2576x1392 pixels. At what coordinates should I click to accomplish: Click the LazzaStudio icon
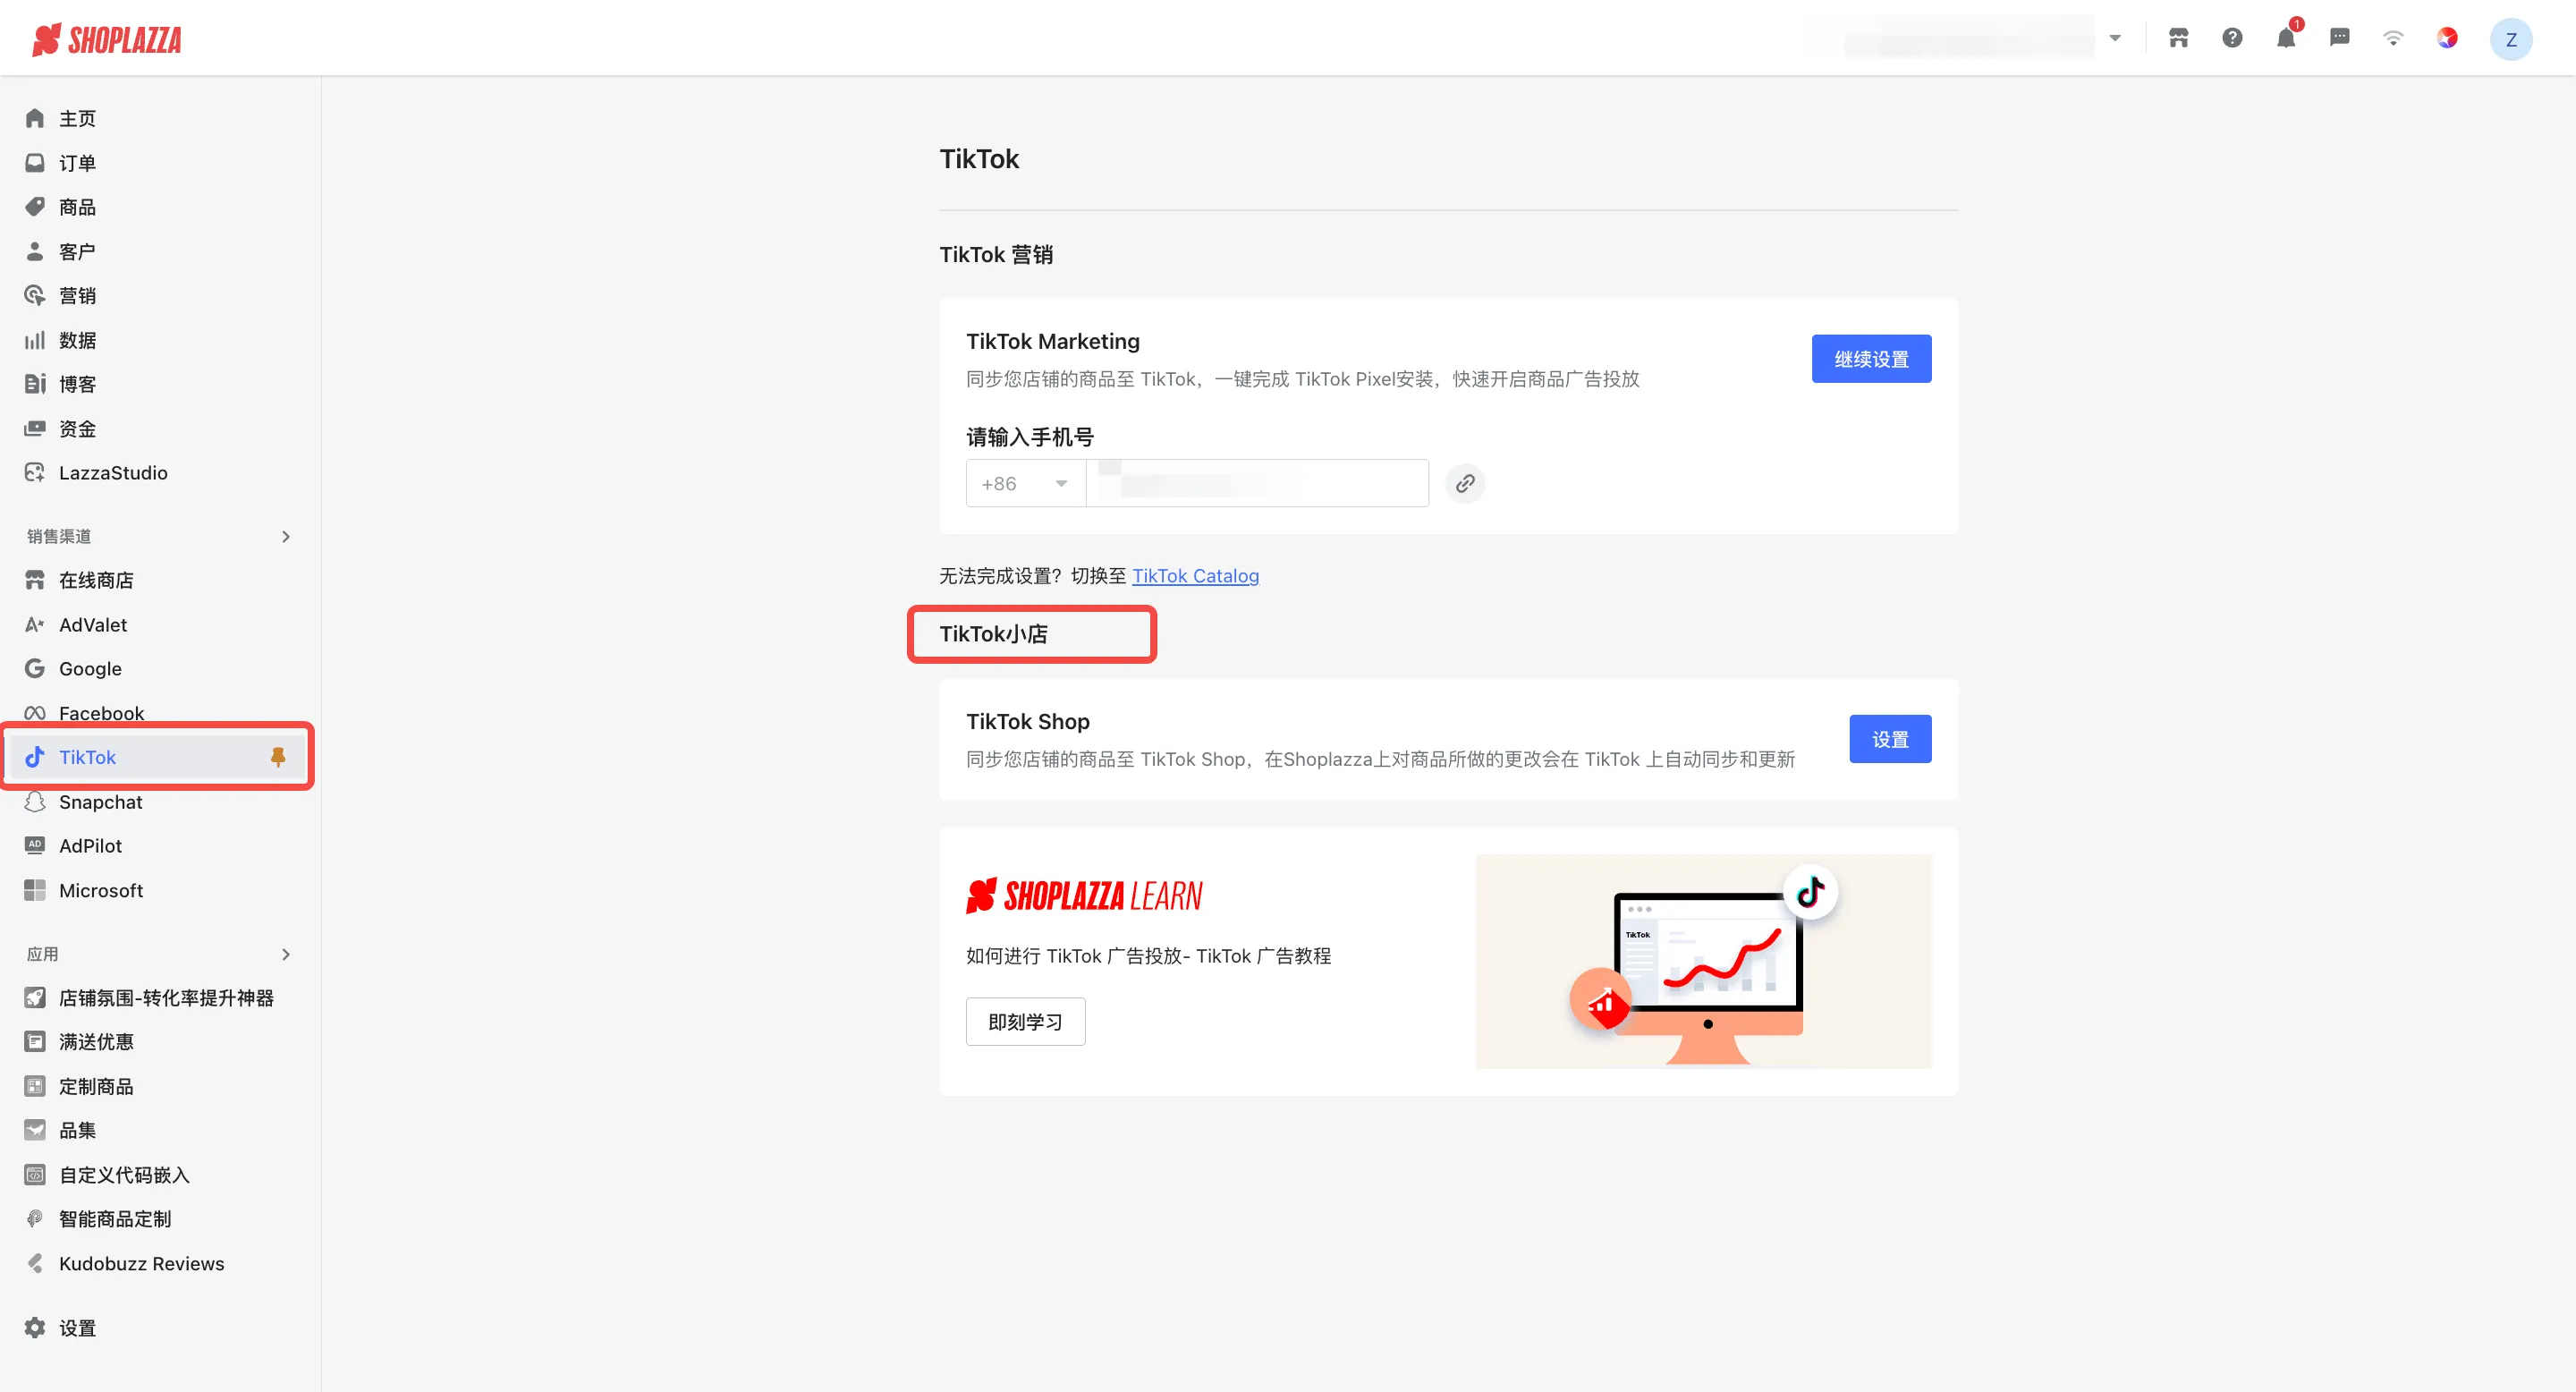tap(35, 472)
